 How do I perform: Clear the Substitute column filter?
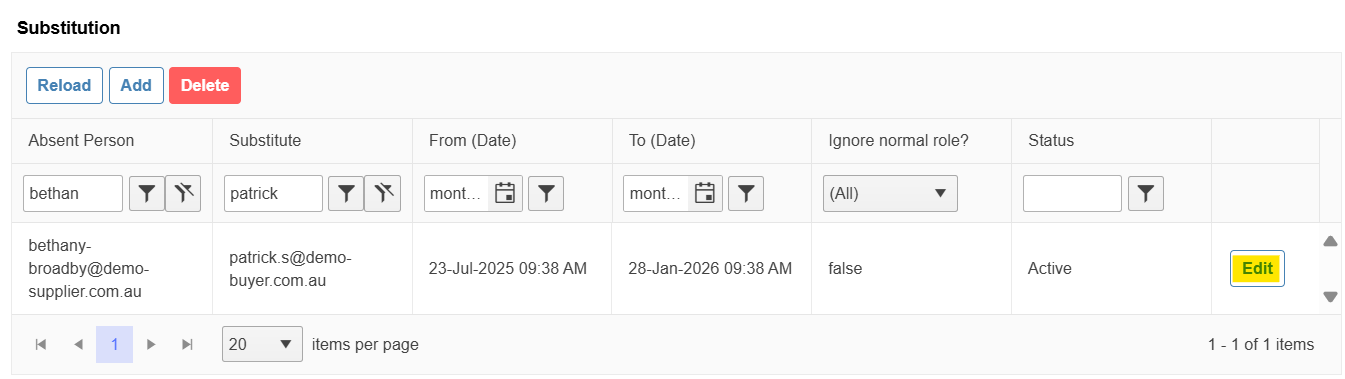point(383,194)
